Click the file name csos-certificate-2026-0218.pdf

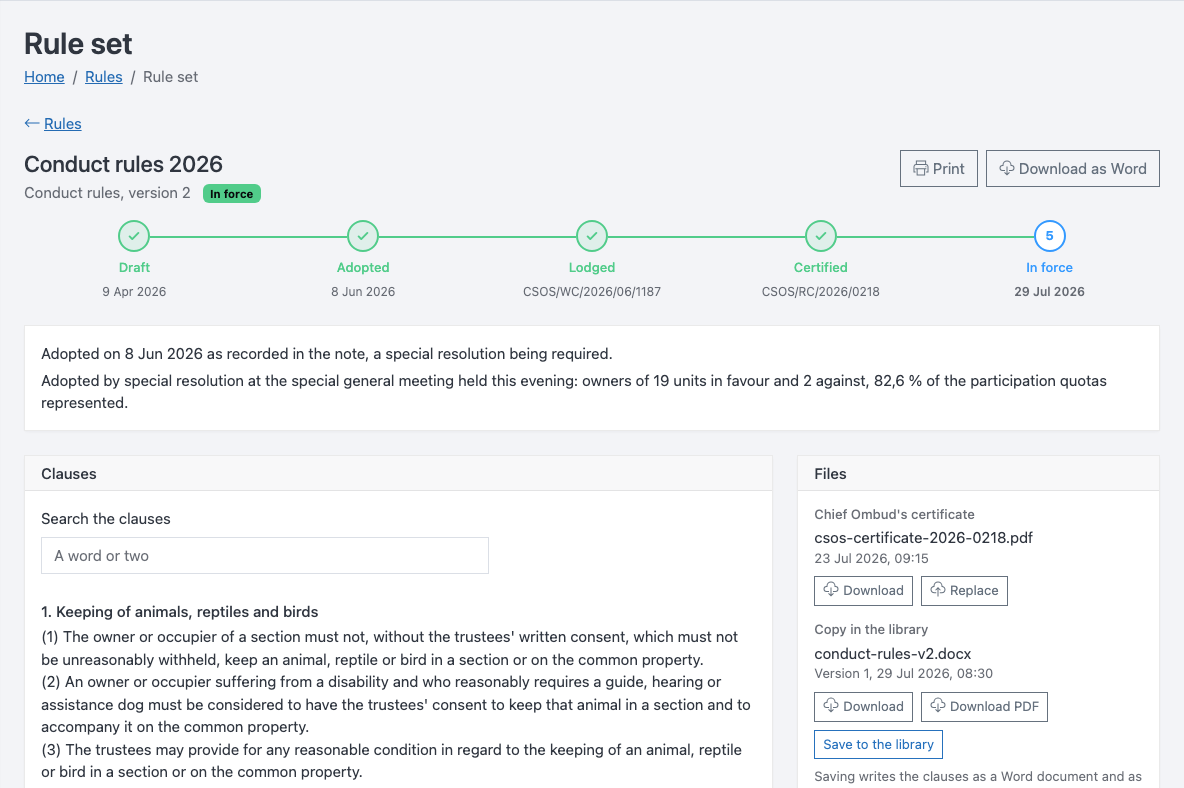point(923,538)
